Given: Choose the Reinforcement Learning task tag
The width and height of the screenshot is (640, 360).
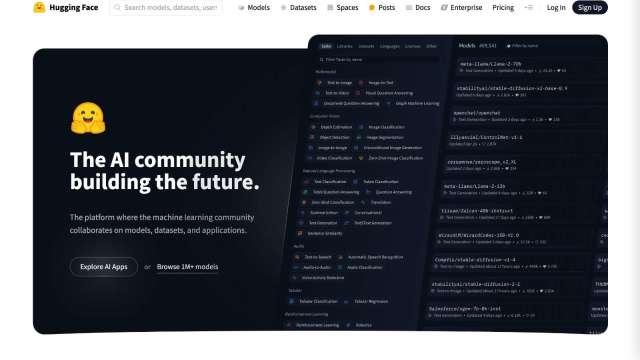Looking at the screenshot, I should tap(313, 325).
